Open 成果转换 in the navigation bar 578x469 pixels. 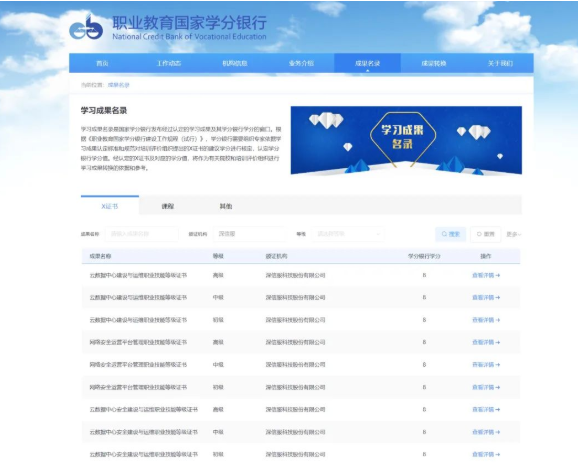[434, 63]
